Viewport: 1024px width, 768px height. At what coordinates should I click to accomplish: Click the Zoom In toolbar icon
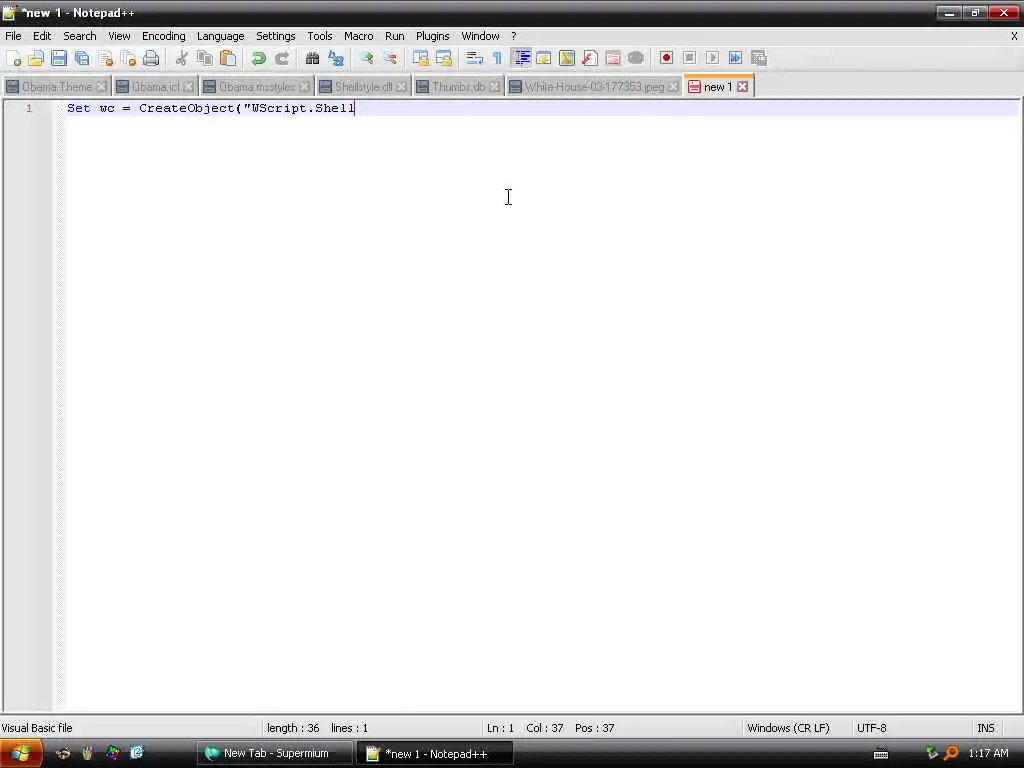[x=366, y=58]
